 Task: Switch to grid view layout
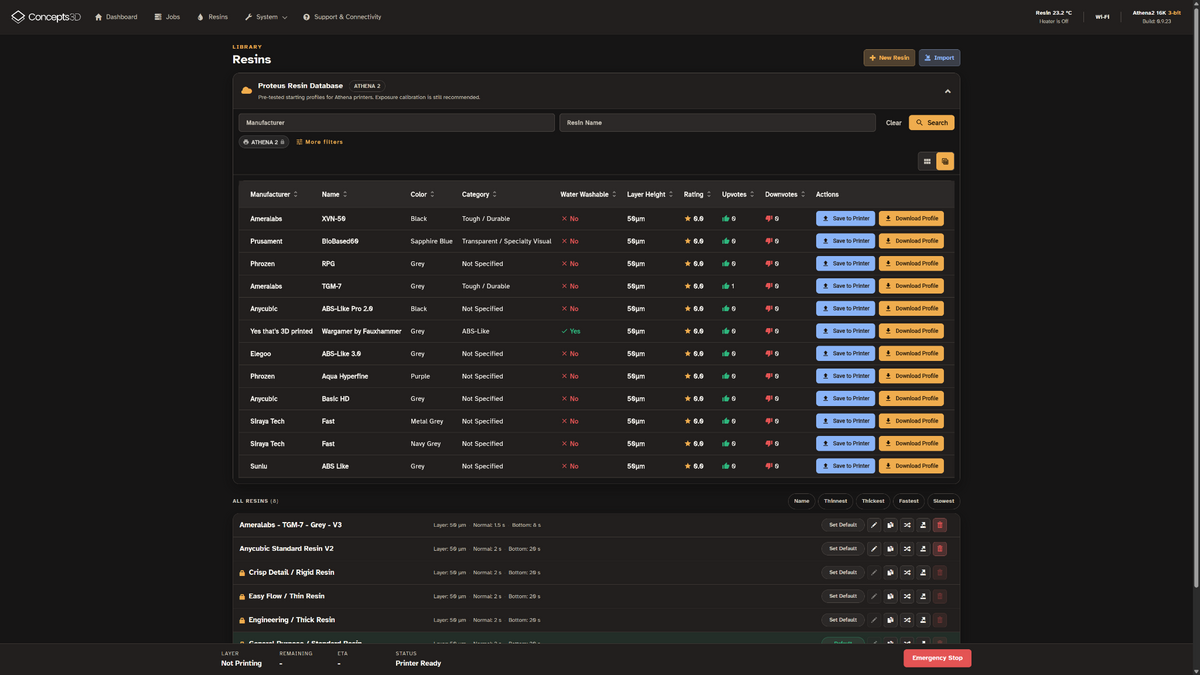click(x=927, y=161)
